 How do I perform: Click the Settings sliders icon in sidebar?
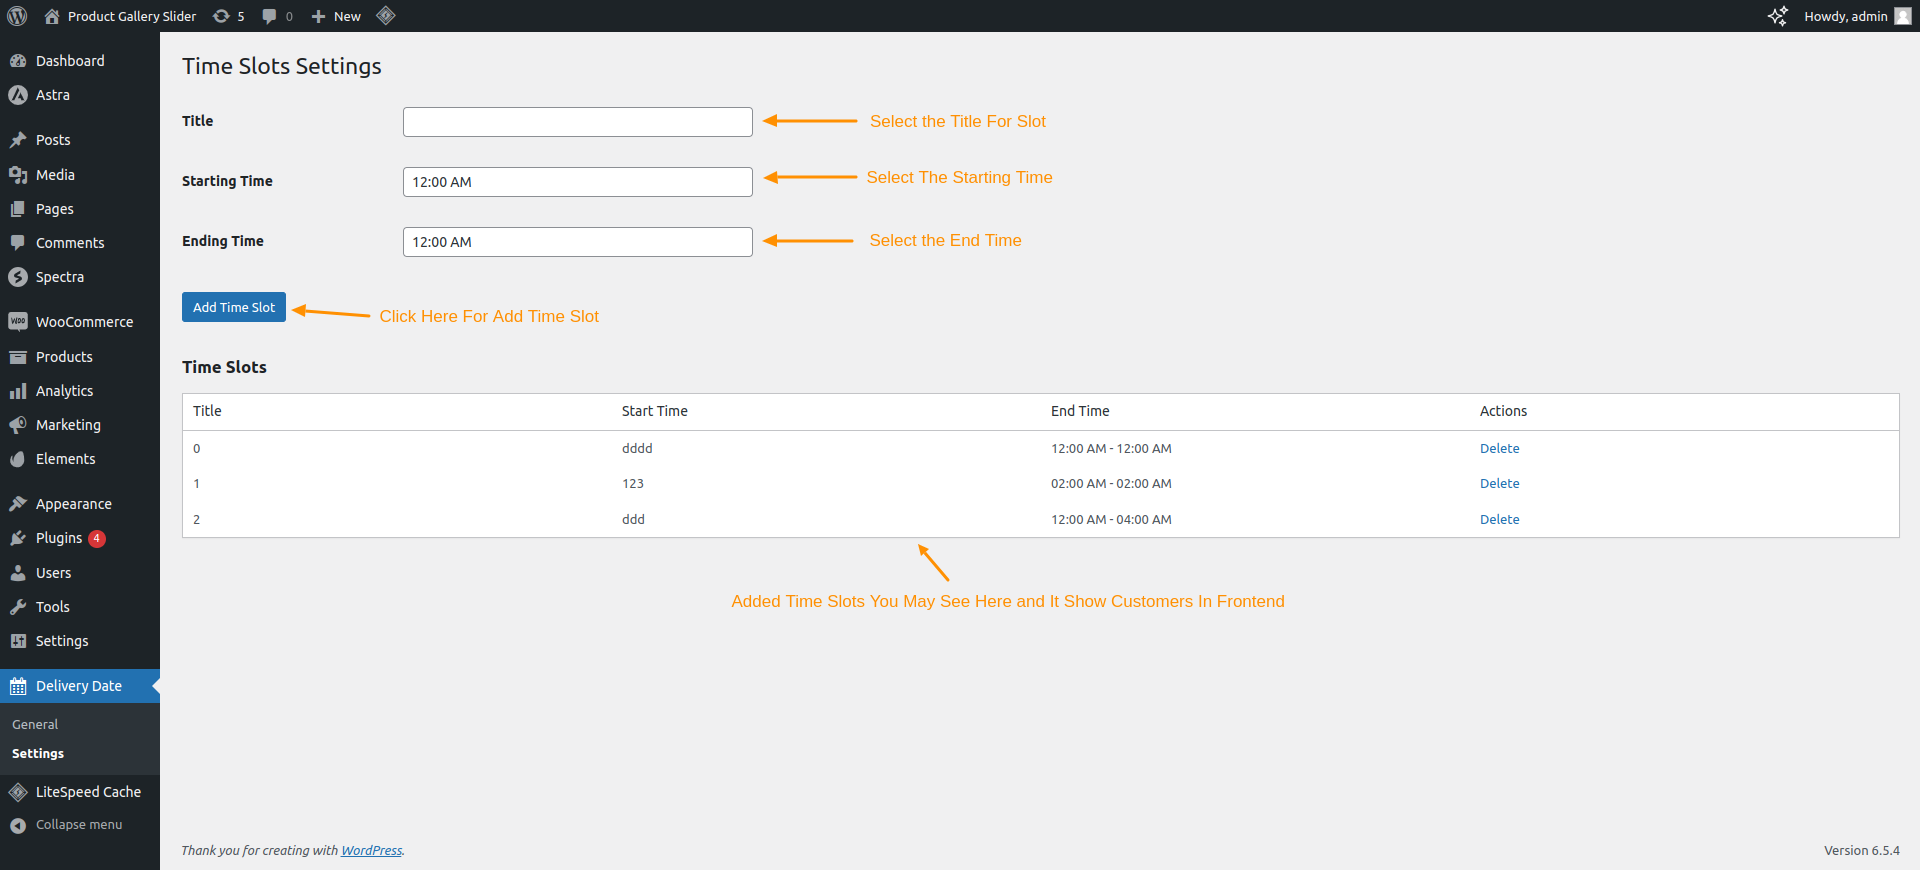tap(18, 641)
